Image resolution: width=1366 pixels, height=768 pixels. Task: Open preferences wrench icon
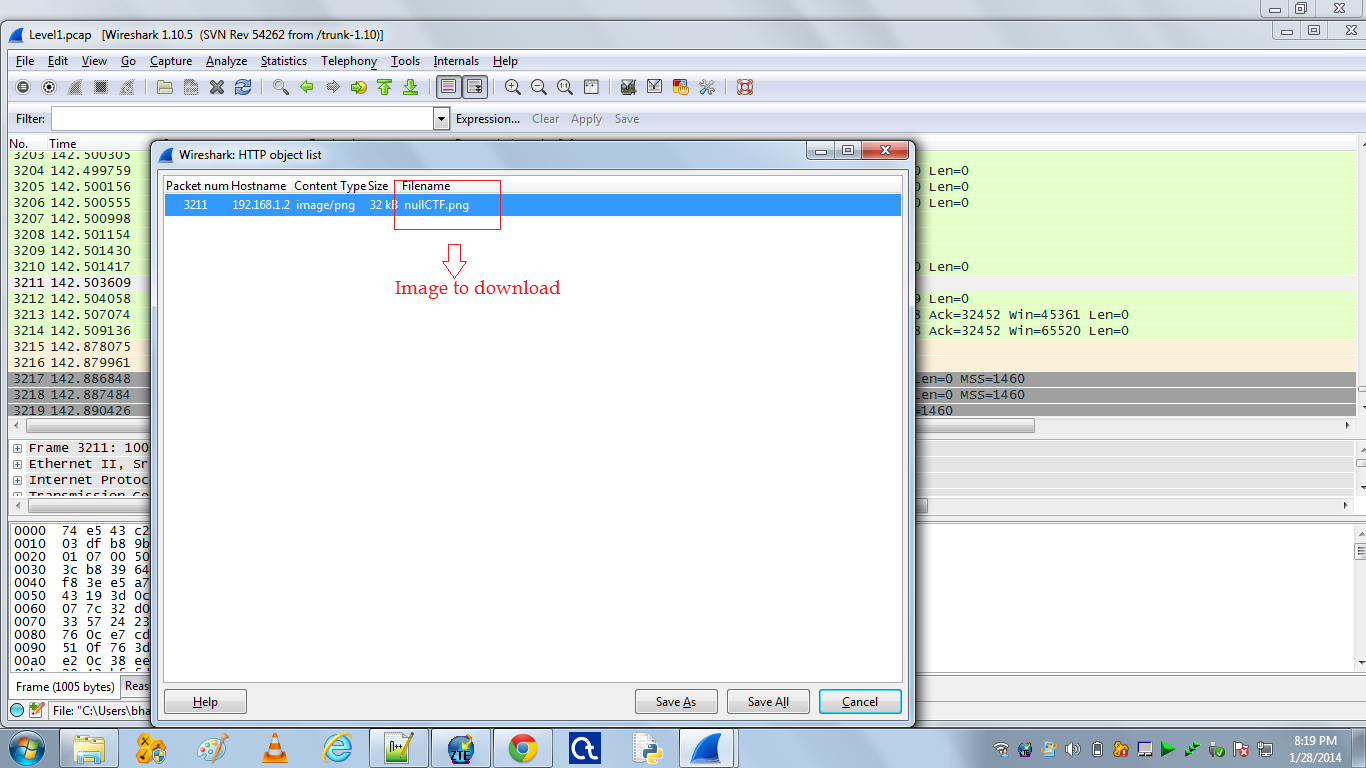[707, 87]
